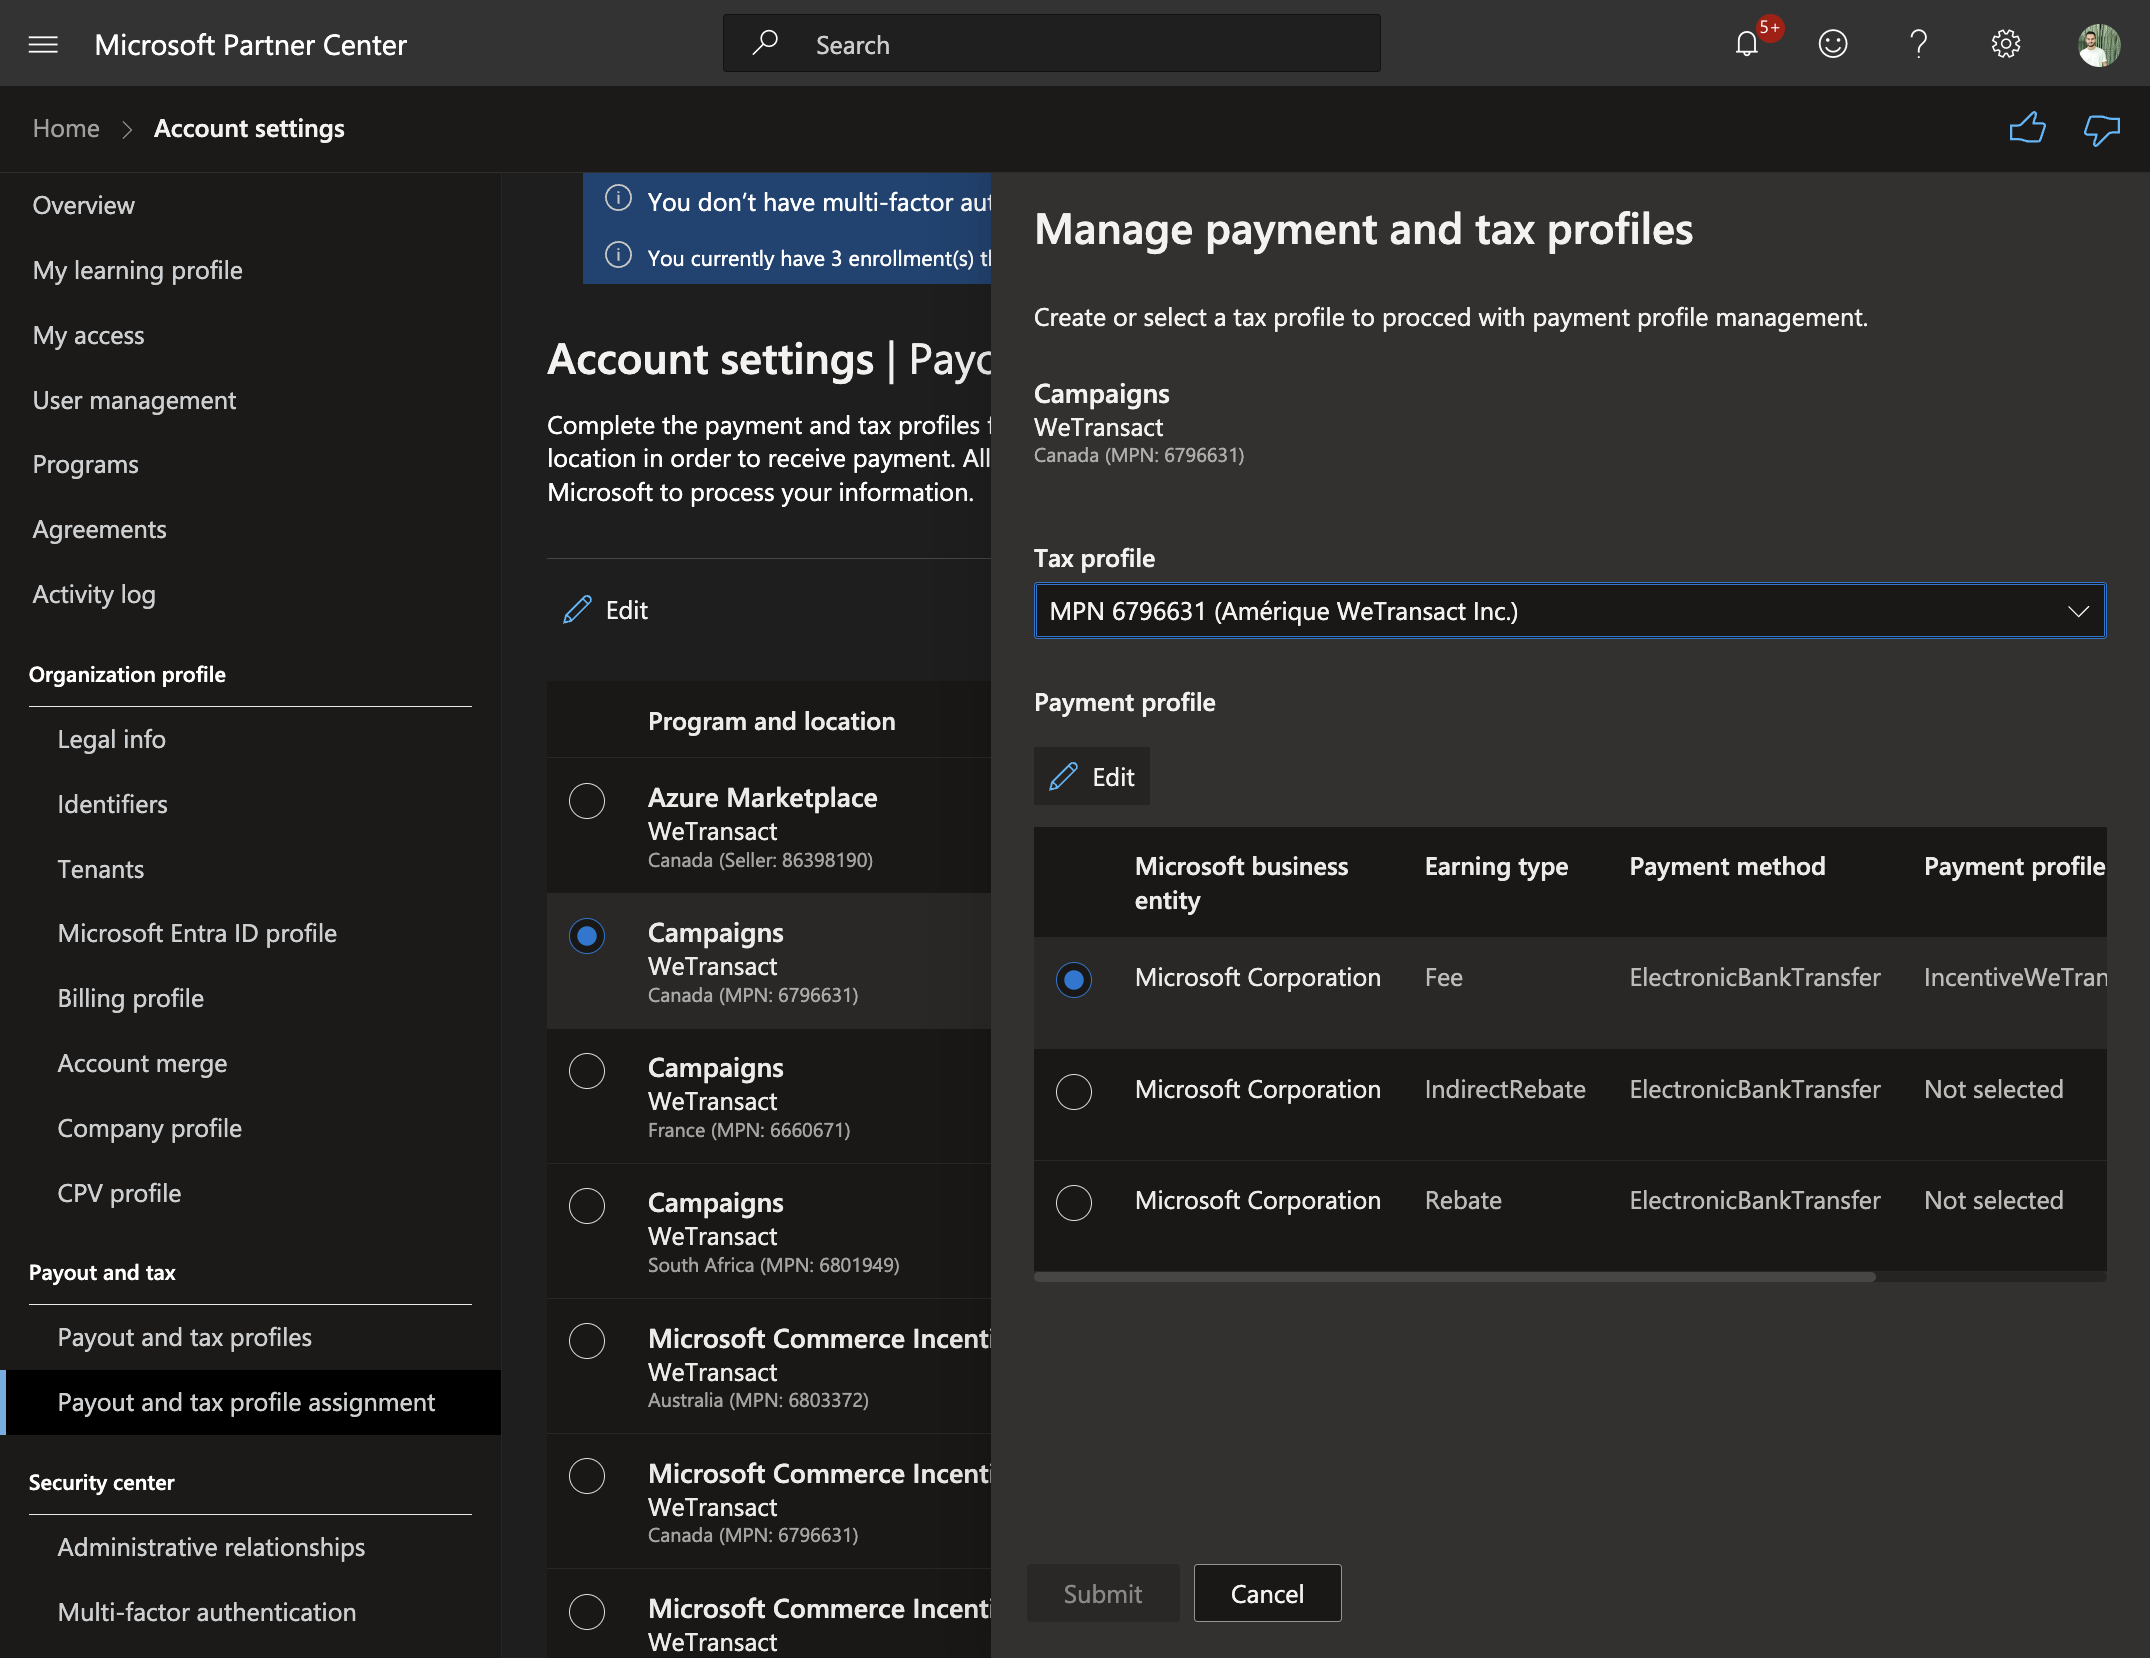
Task: Open Activity log page
Action: point(94,594)
